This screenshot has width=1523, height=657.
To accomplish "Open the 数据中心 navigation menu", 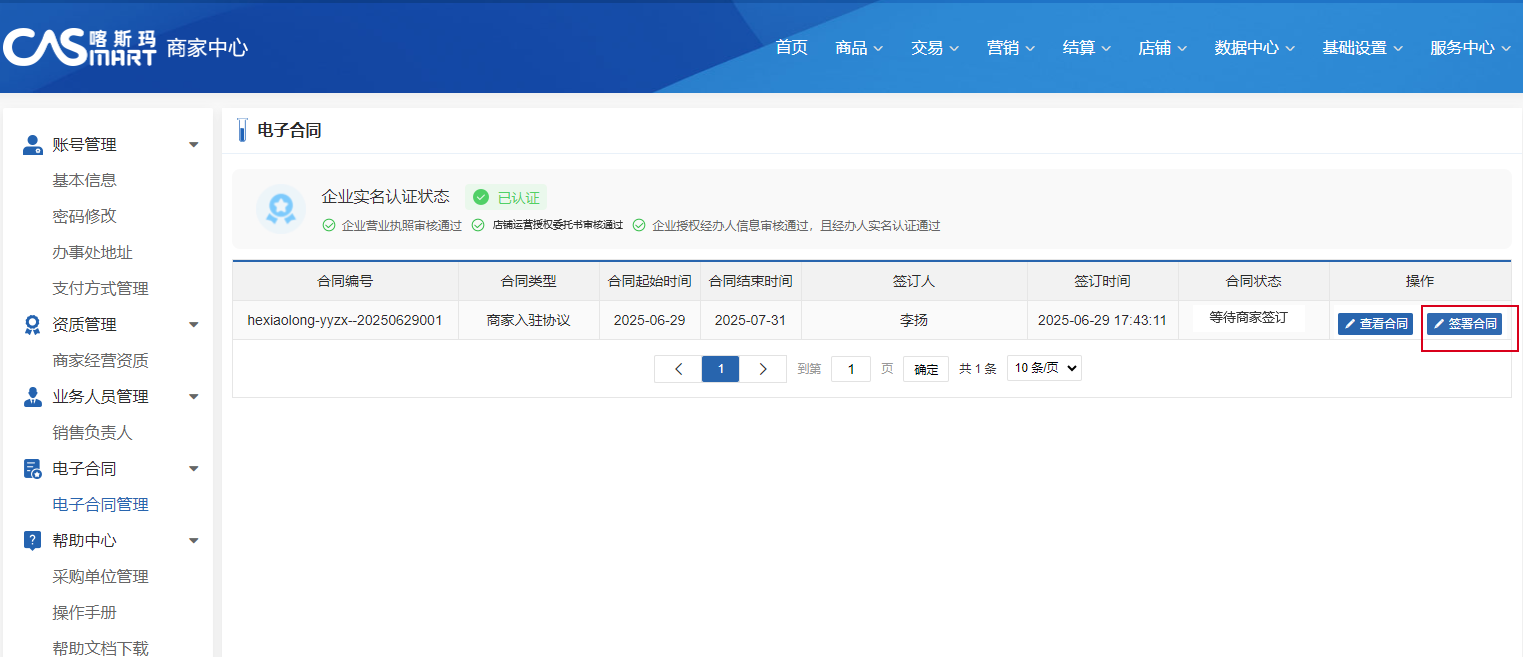I will pos(1254,48).
